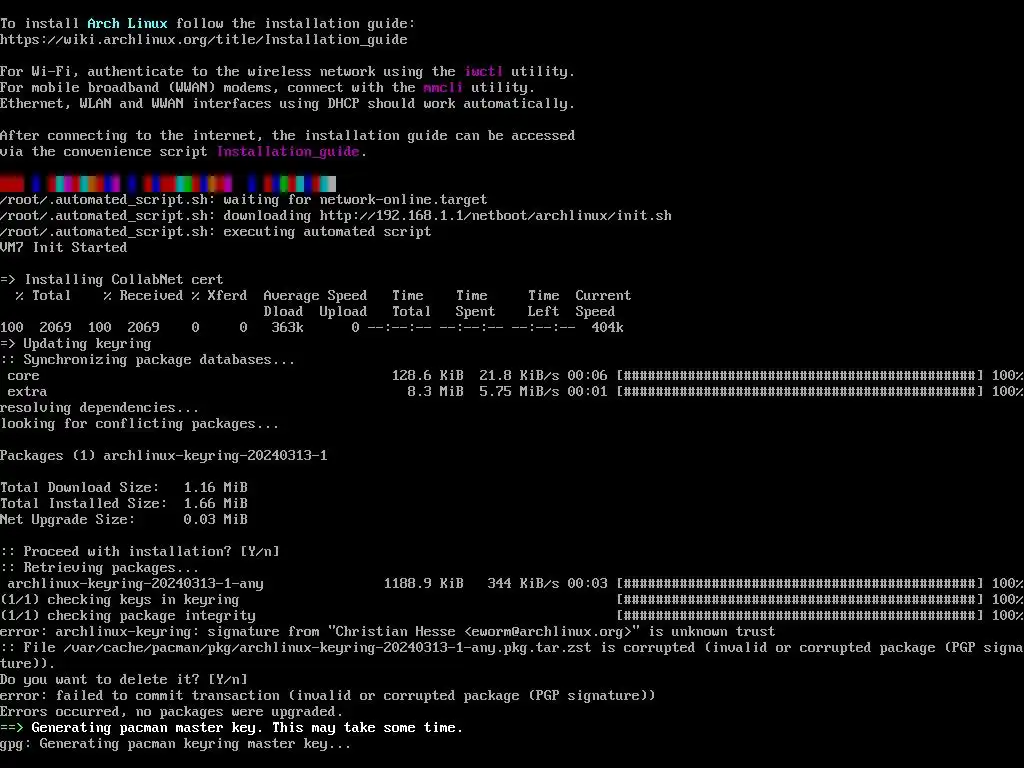Click the core database progress bar
Viewport: 1024px width, 768px height.
point(800,376)
